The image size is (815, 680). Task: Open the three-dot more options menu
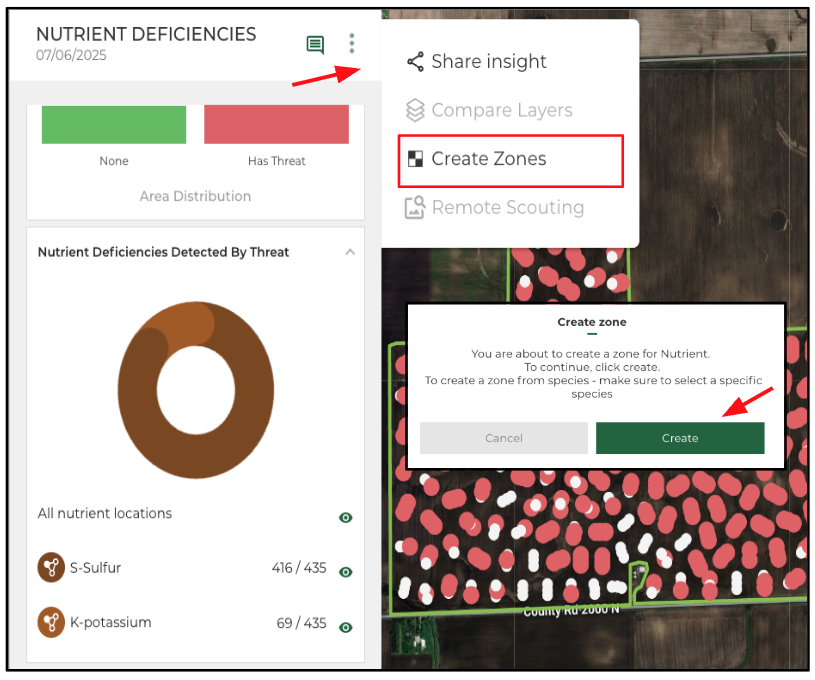[x=352, y=43]
